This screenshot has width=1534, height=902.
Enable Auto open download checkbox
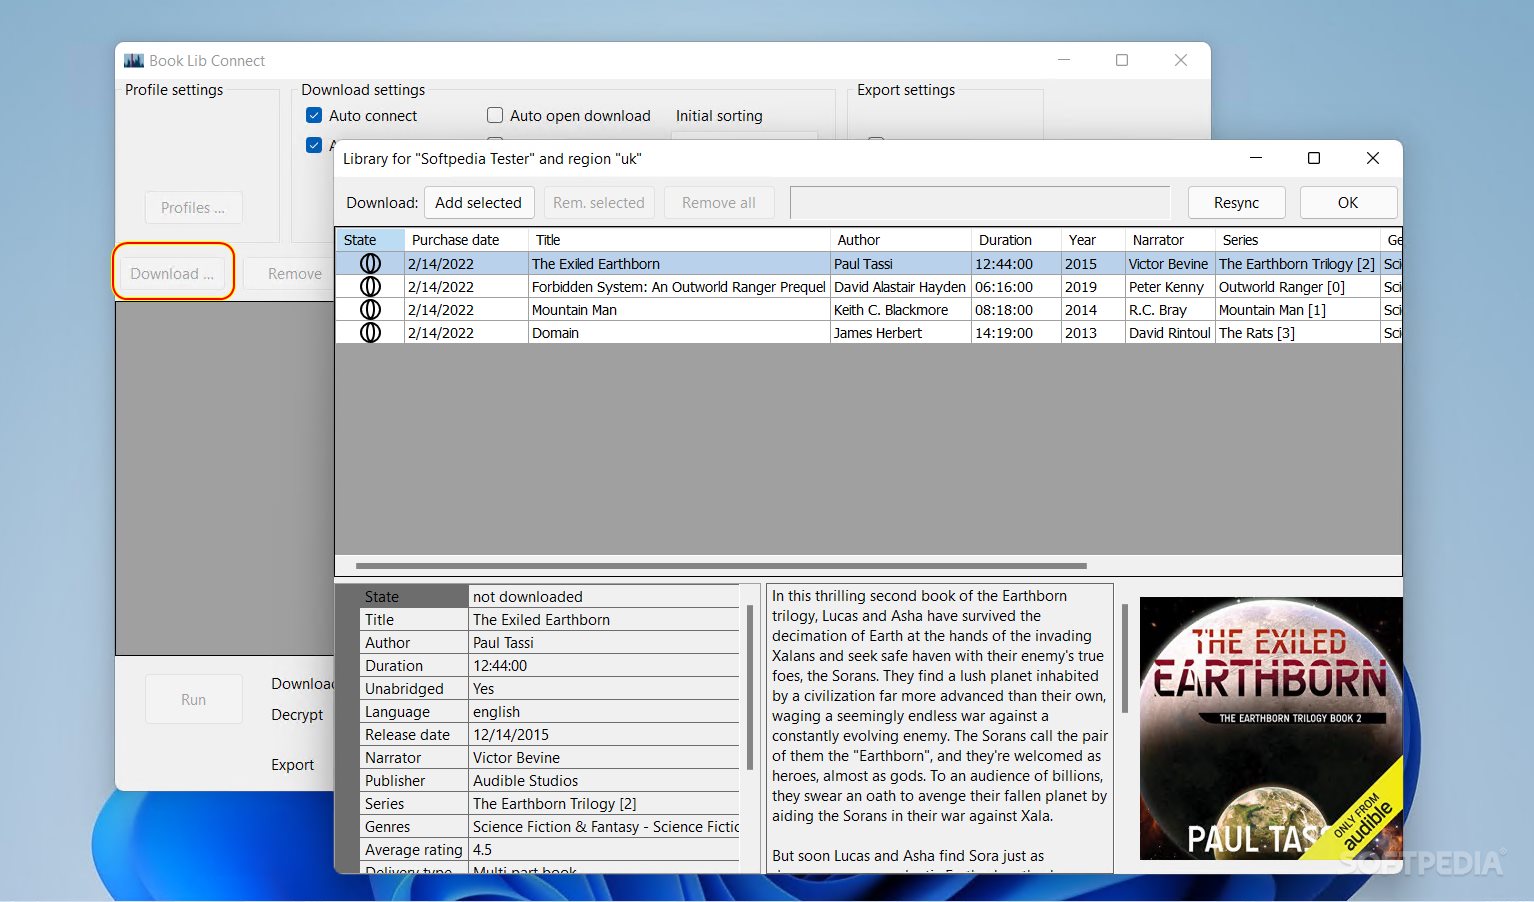(x=495, y=115)
